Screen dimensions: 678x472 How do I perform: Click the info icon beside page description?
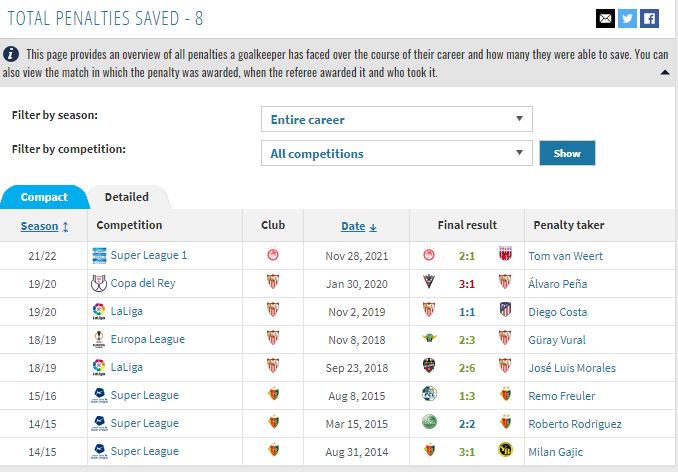[10, 54]
